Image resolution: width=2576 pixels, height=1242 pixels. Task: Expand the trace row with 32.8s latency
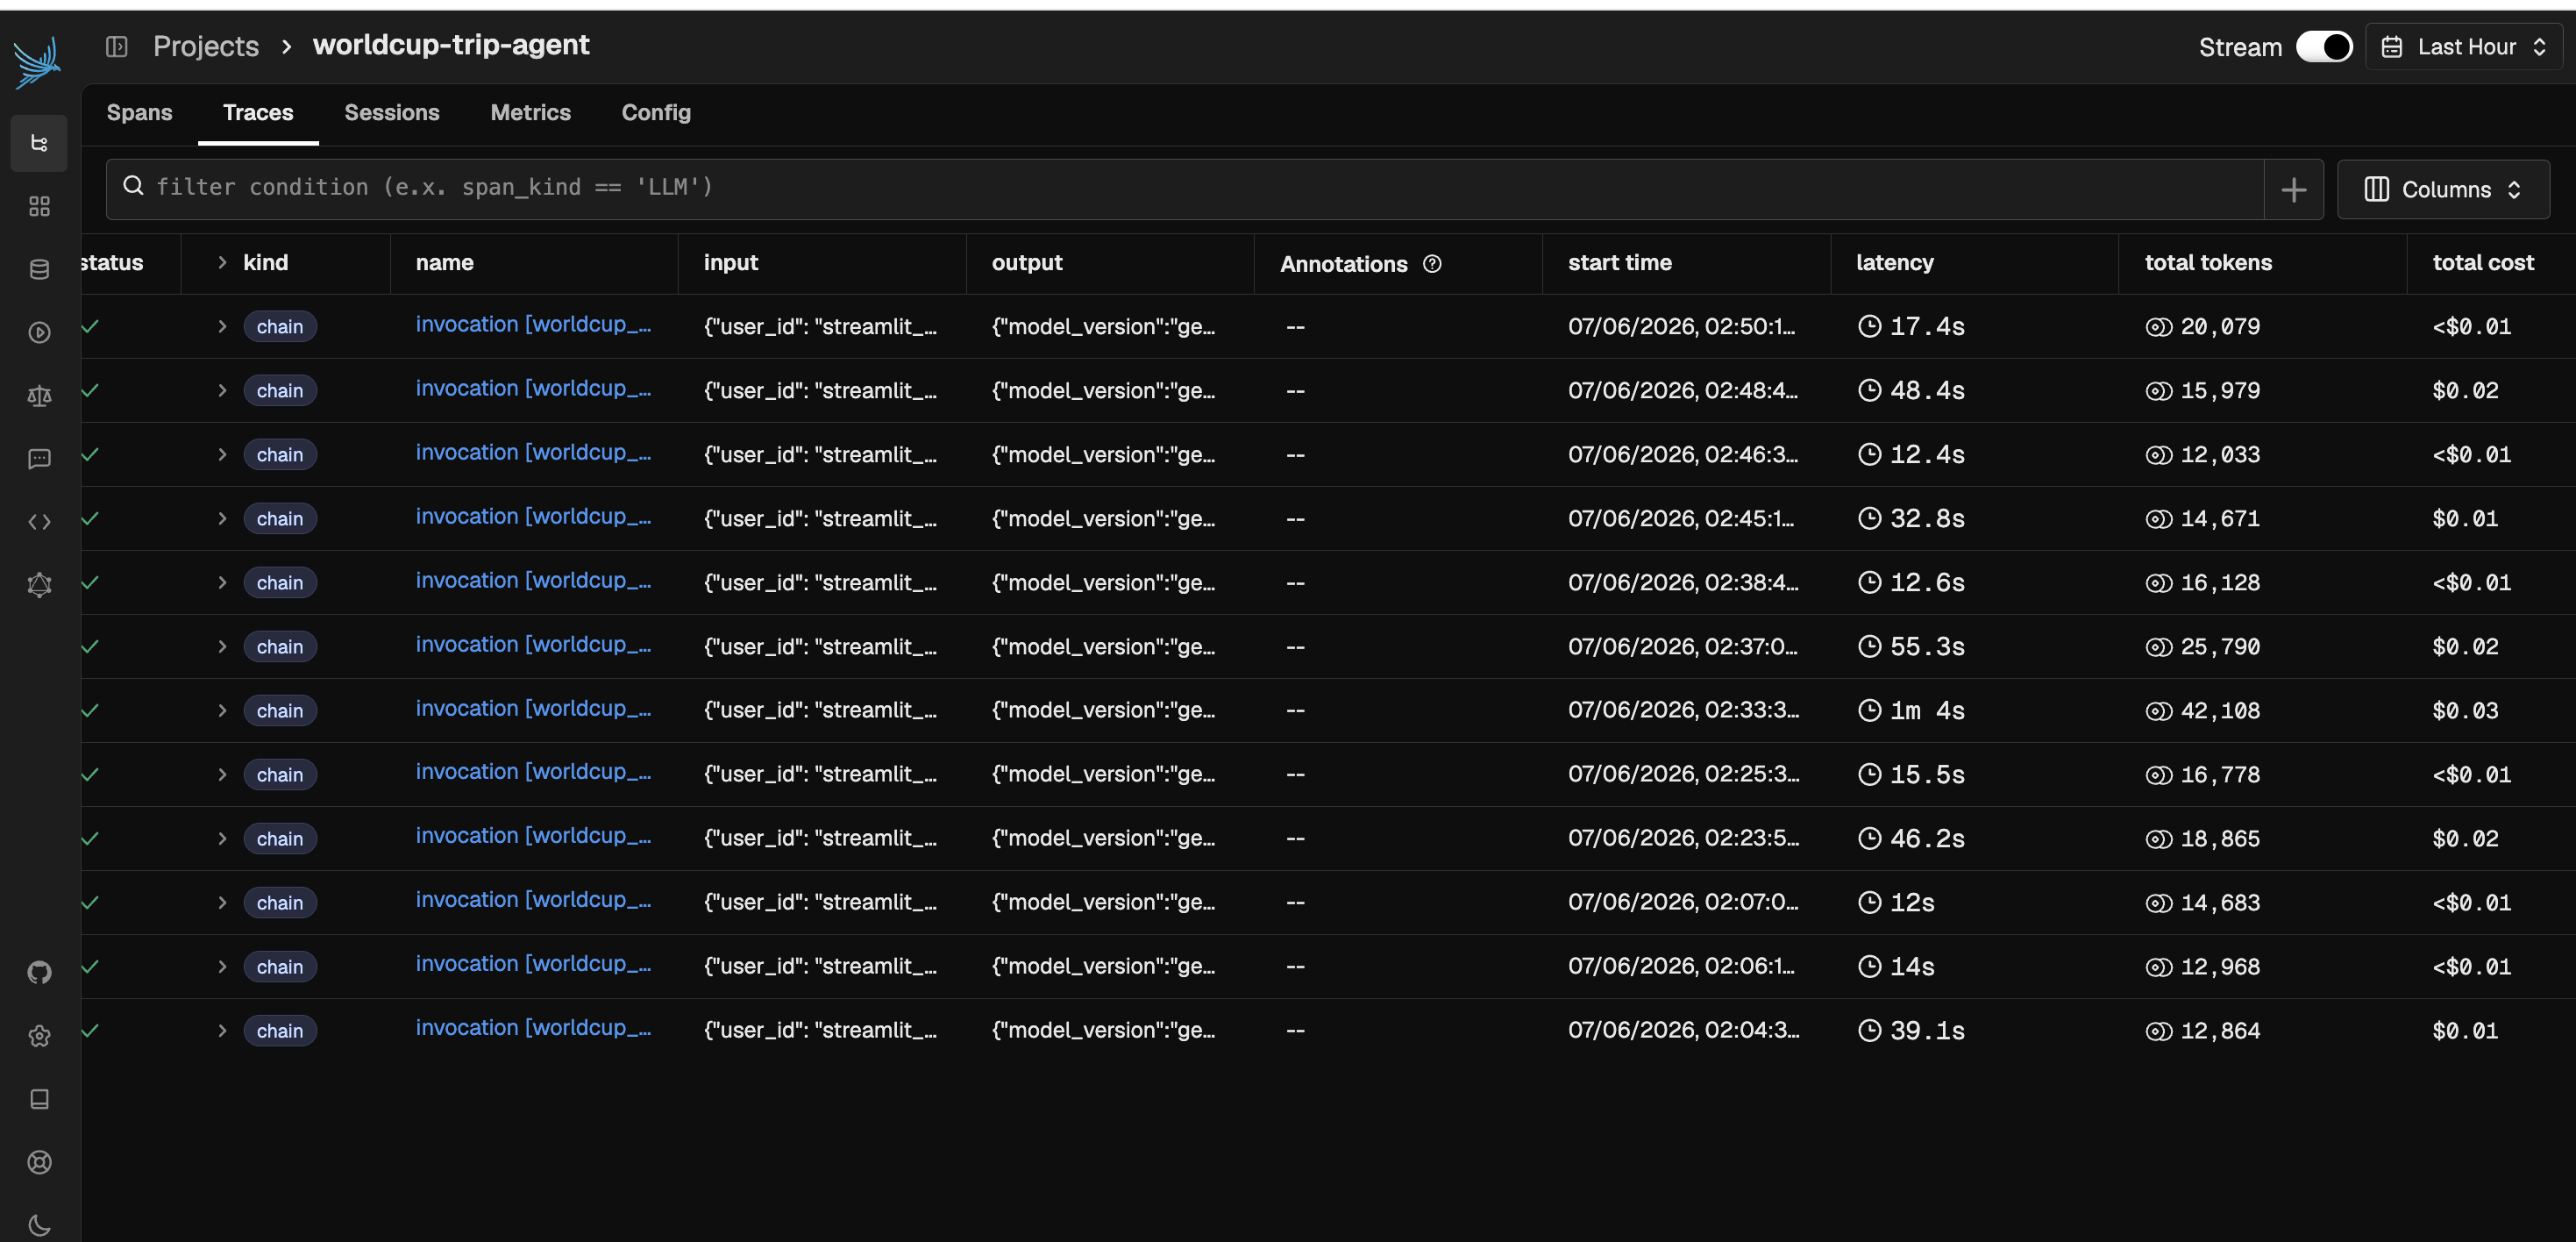coord(222,518)
